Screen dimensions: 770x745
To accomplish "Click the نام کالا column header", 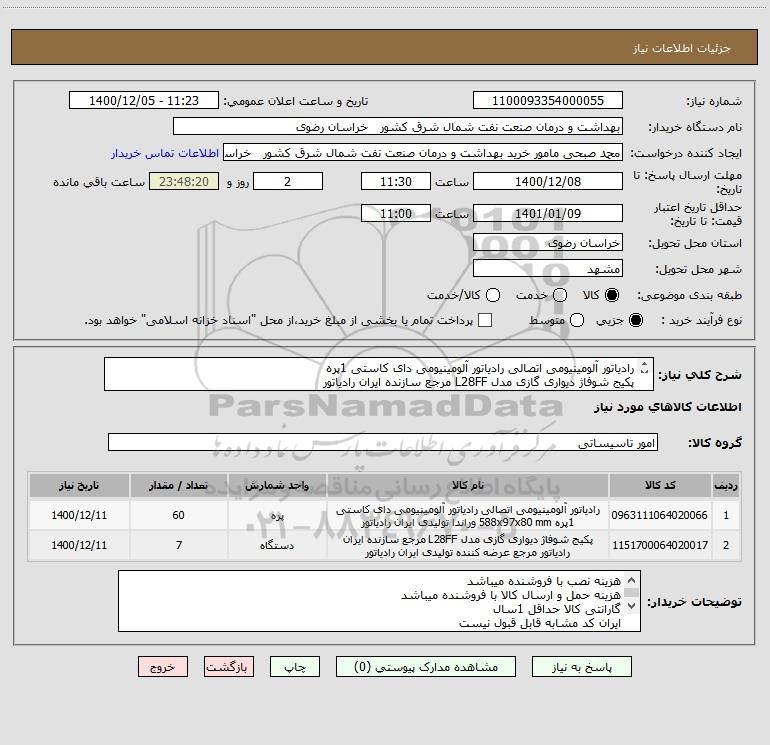I will 468,486.
